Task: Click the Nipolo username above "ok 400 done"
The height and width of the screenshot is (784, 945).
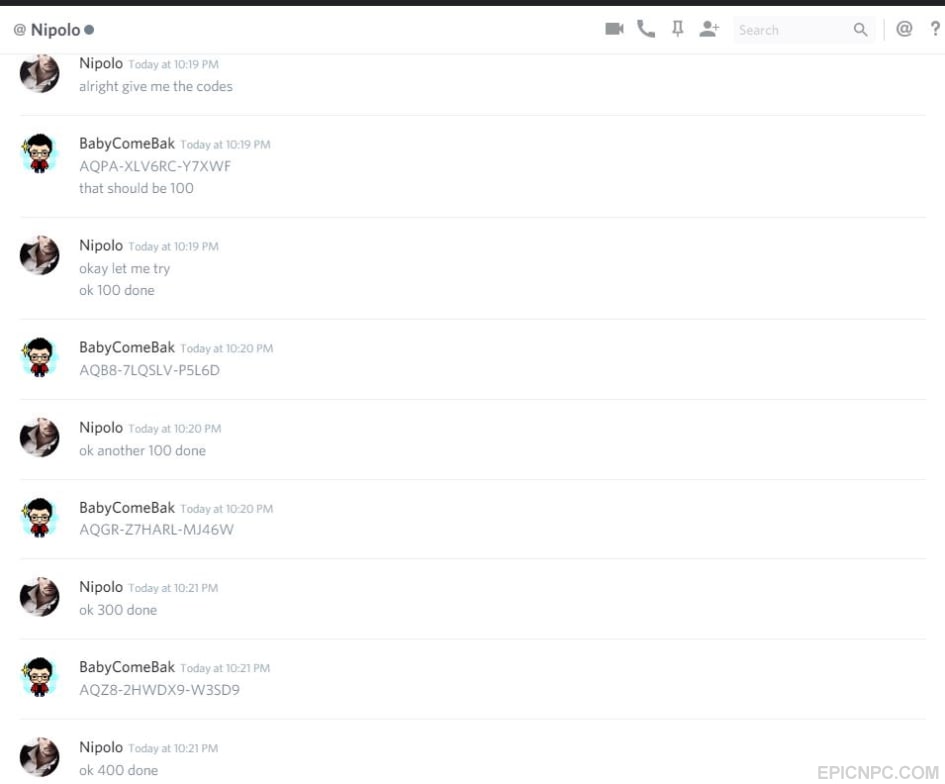Action: (x=101, y=747)
